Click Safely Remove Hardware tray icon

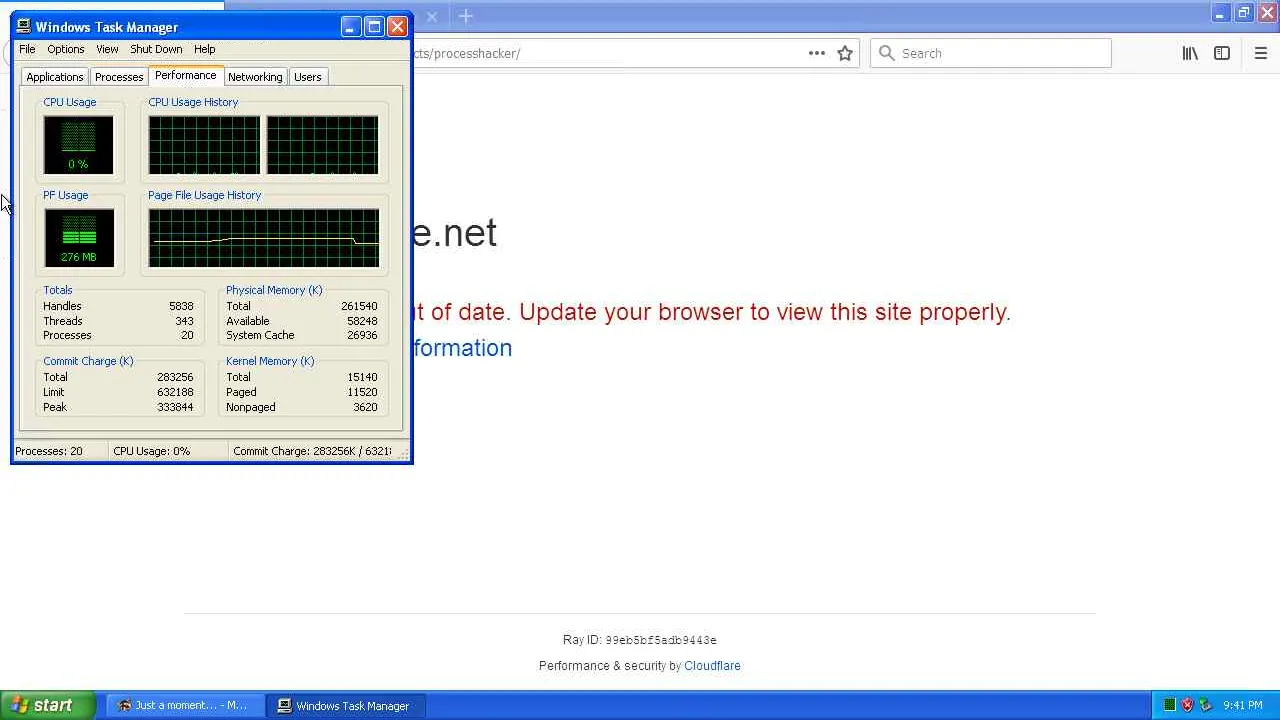1205,705
